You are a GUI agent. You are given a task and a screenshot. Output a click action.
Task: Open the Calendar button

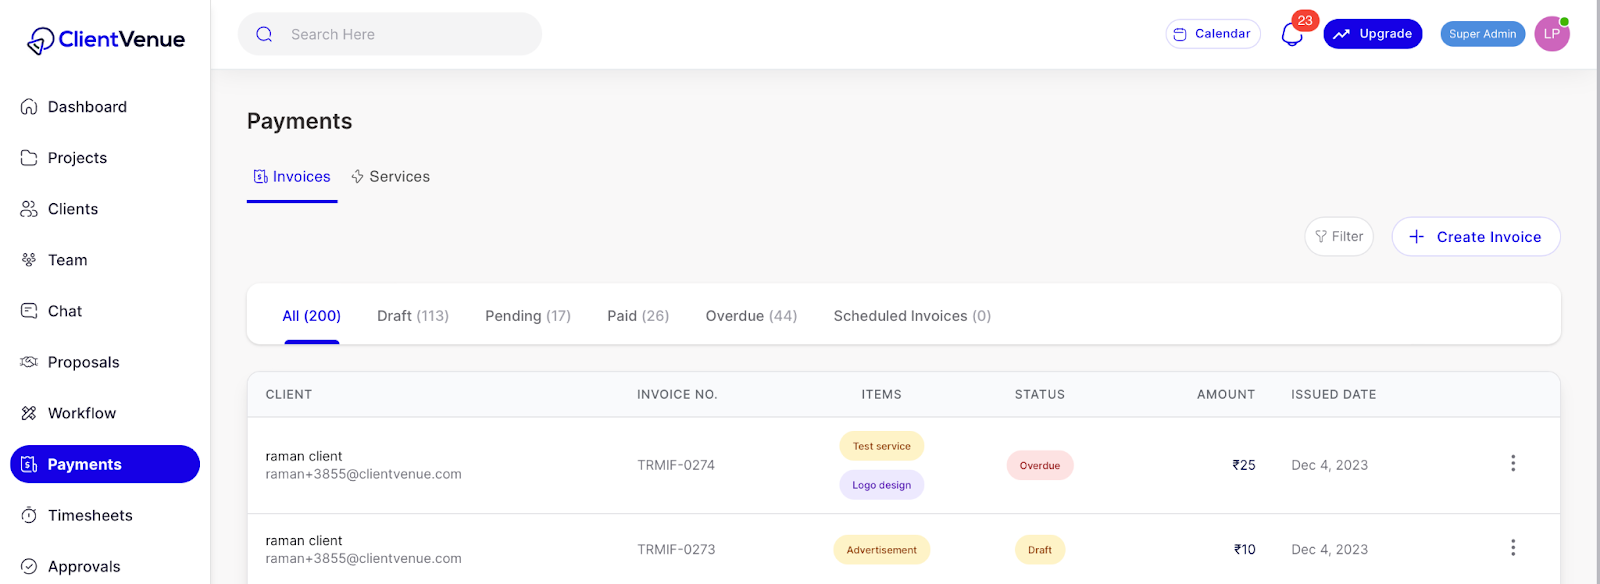[x=1213, y=34]
